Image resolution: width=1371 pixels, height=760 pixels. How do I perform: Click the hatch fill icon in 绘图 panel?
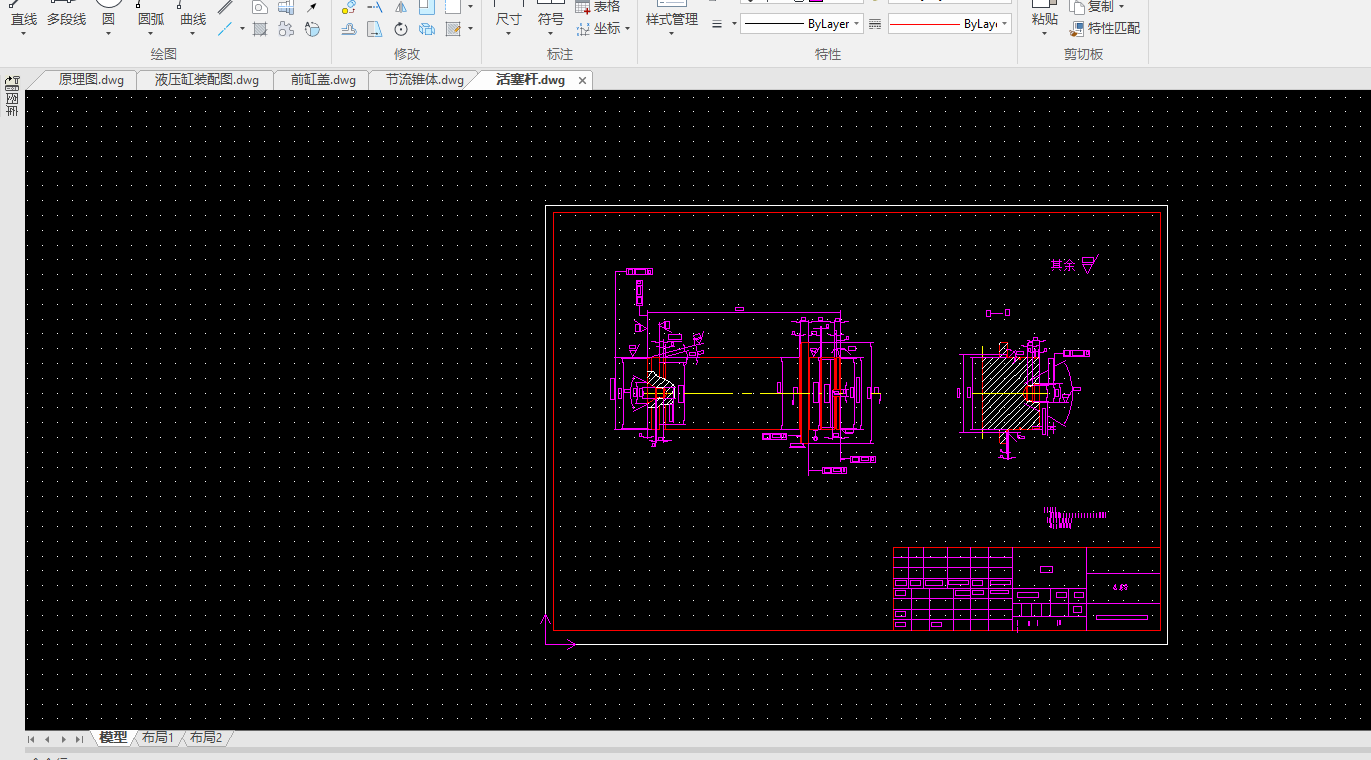tap(260, 29)
